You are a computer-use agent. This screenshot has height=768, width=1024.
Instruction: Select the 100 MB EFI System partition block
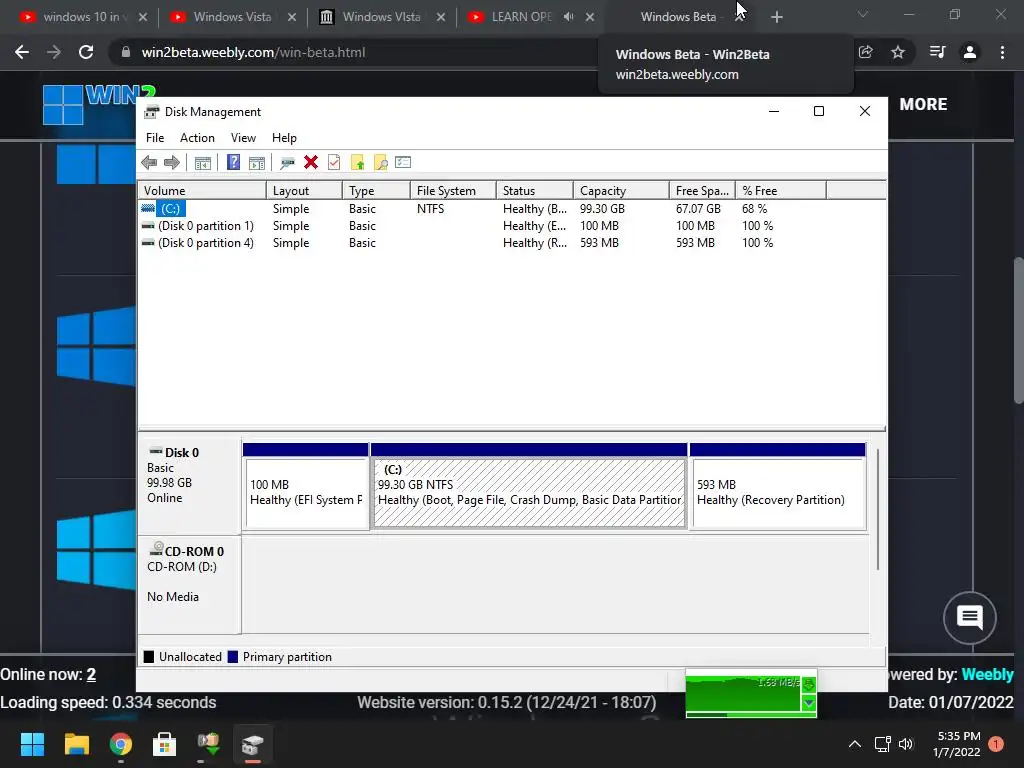pos(305,487)
